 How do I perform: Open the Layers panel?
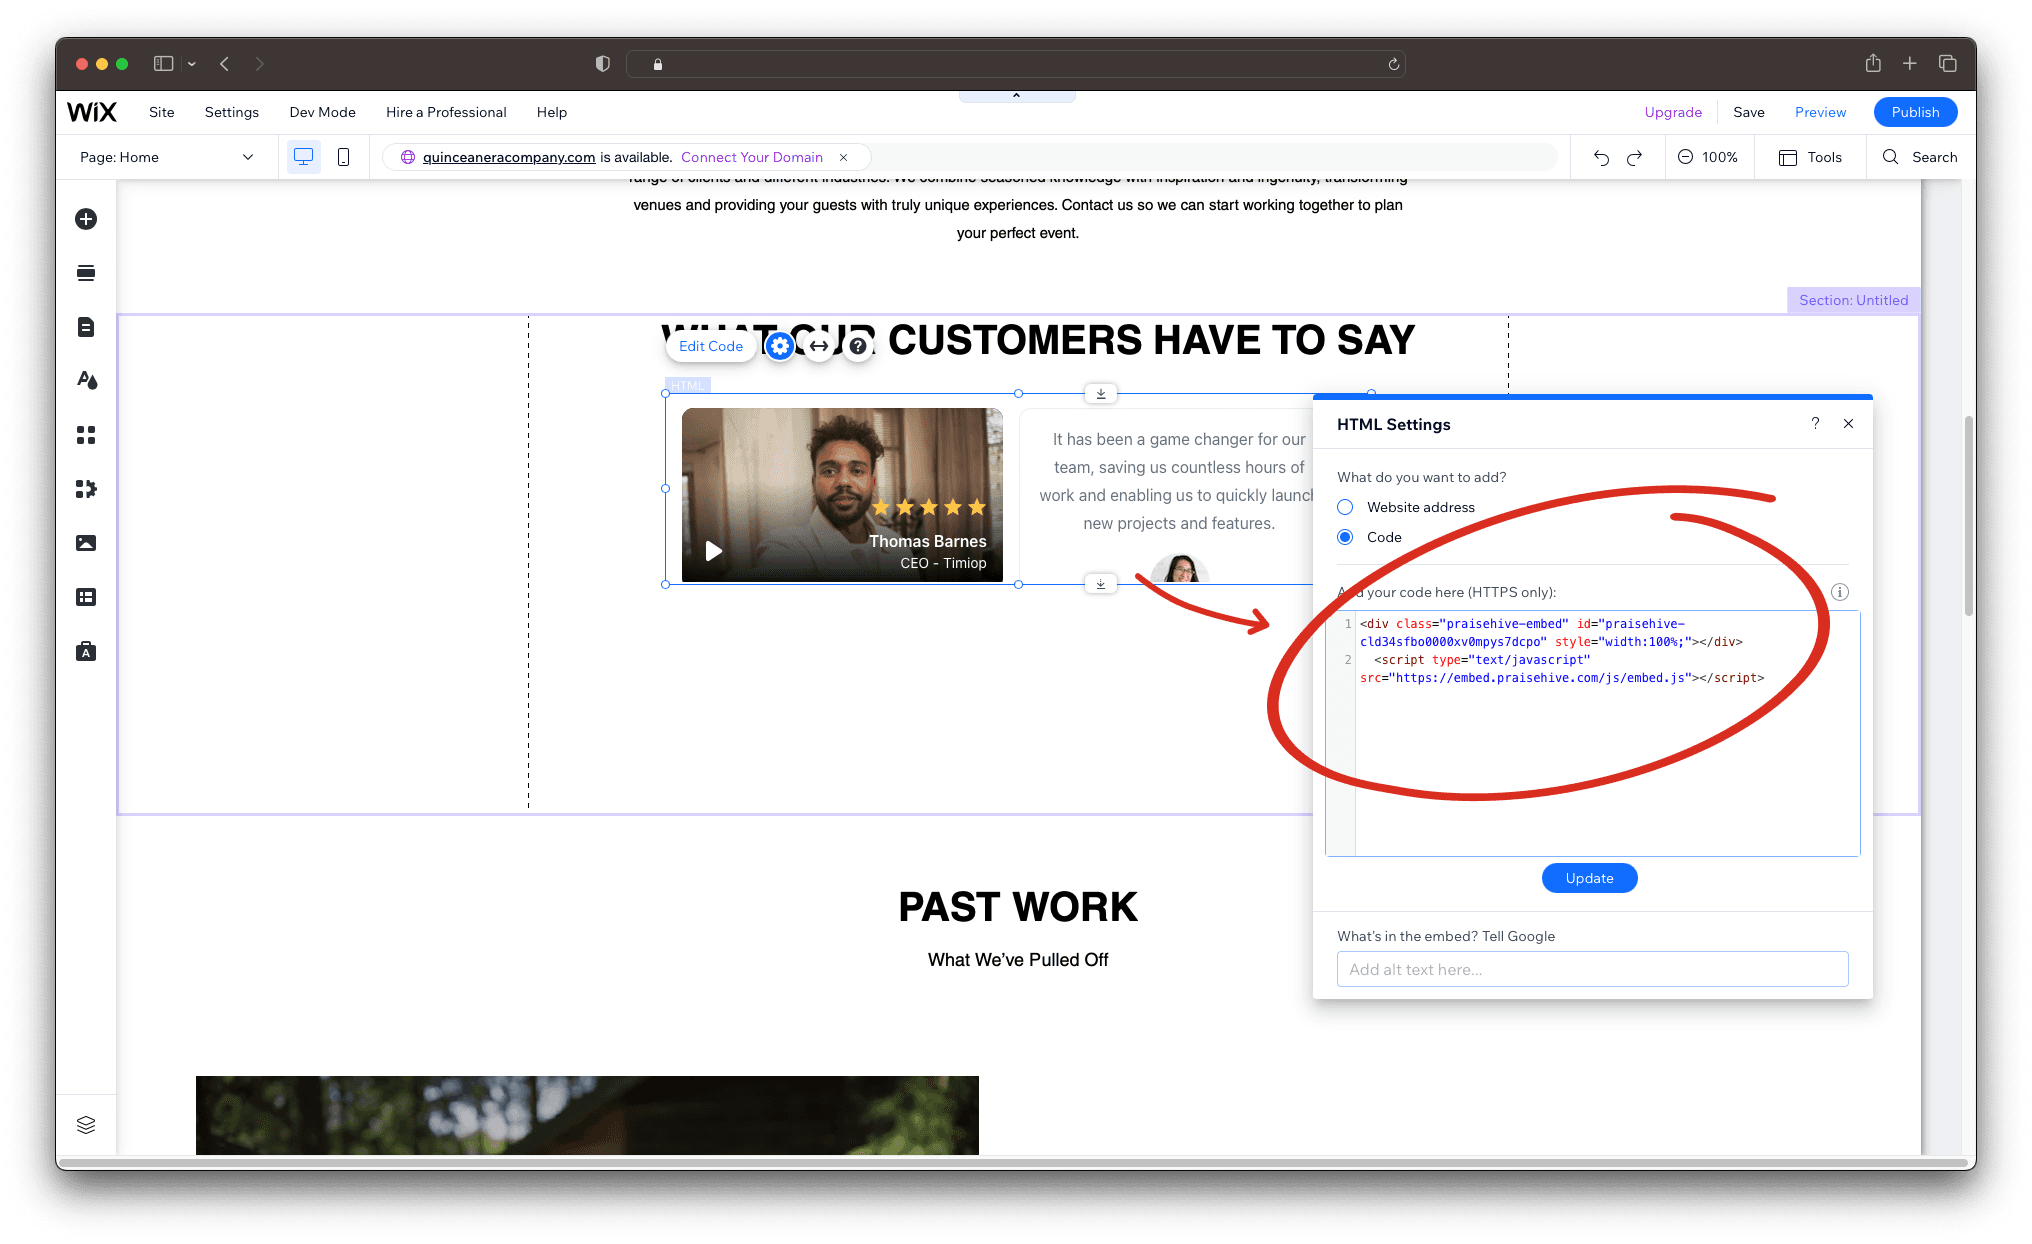pos(86,1124)
